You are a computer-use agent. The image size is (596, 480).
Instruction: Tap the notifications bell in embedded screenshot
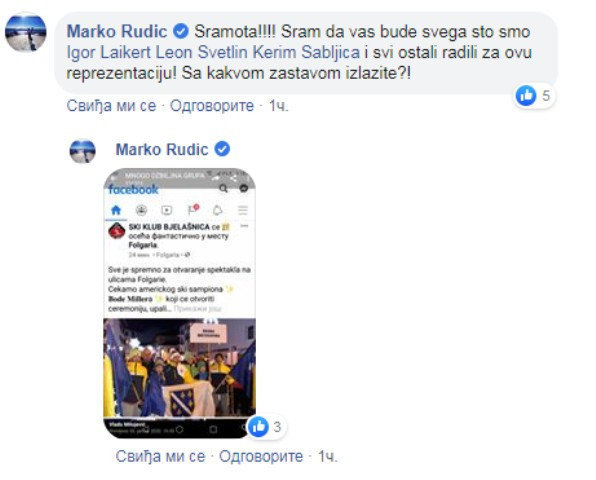click(x=217, y=210)
